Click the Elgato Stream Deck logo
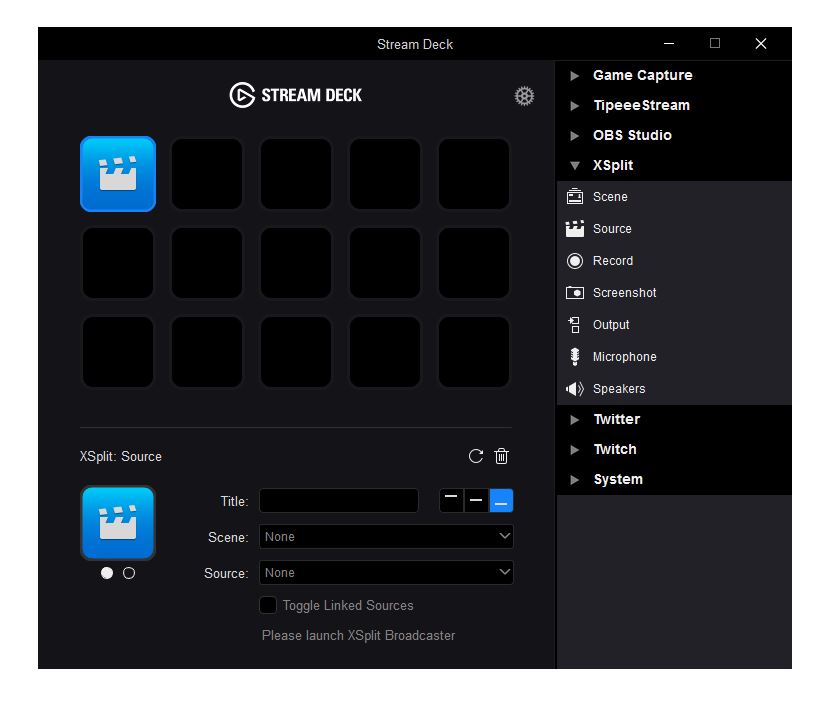This screenshot has width=821, height=706. pyautogui.click(x=295, y=95)
